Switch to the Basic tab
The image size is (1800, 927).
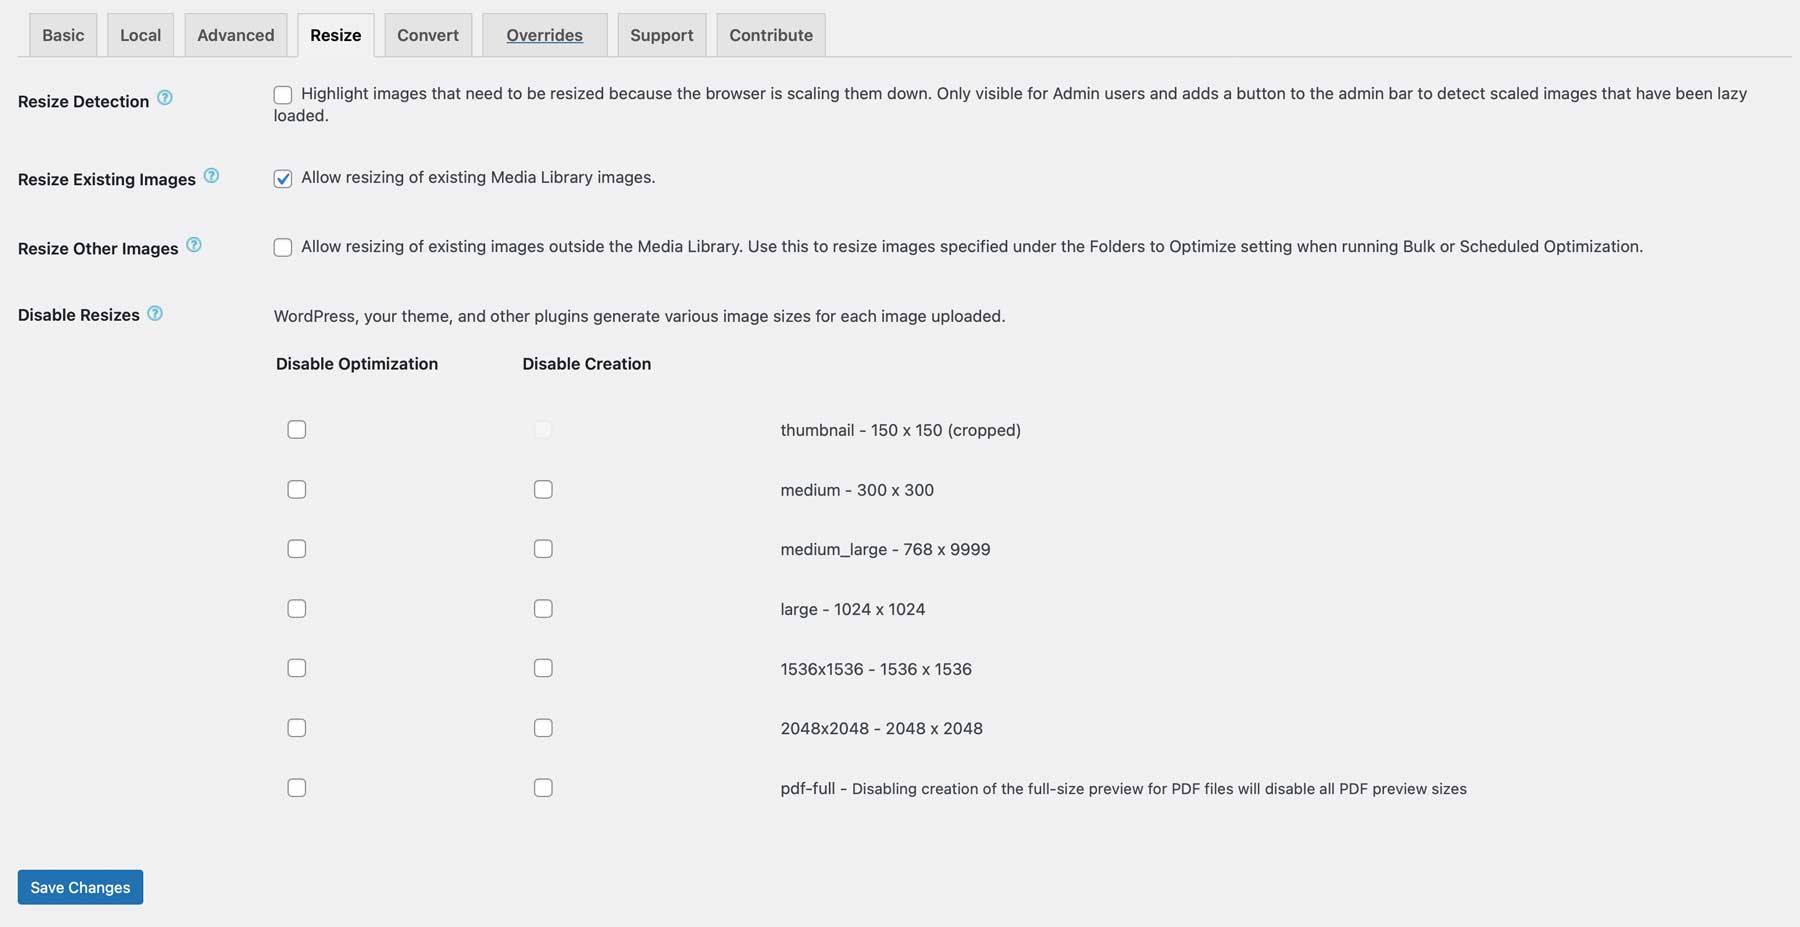click(x=62, y=34)
